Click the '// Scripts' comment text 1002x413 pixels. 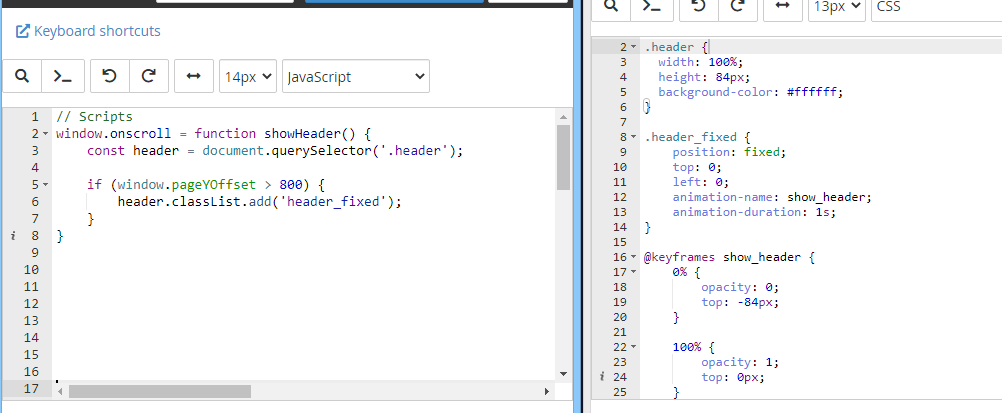pyautogui.click(x=94, y=117)
